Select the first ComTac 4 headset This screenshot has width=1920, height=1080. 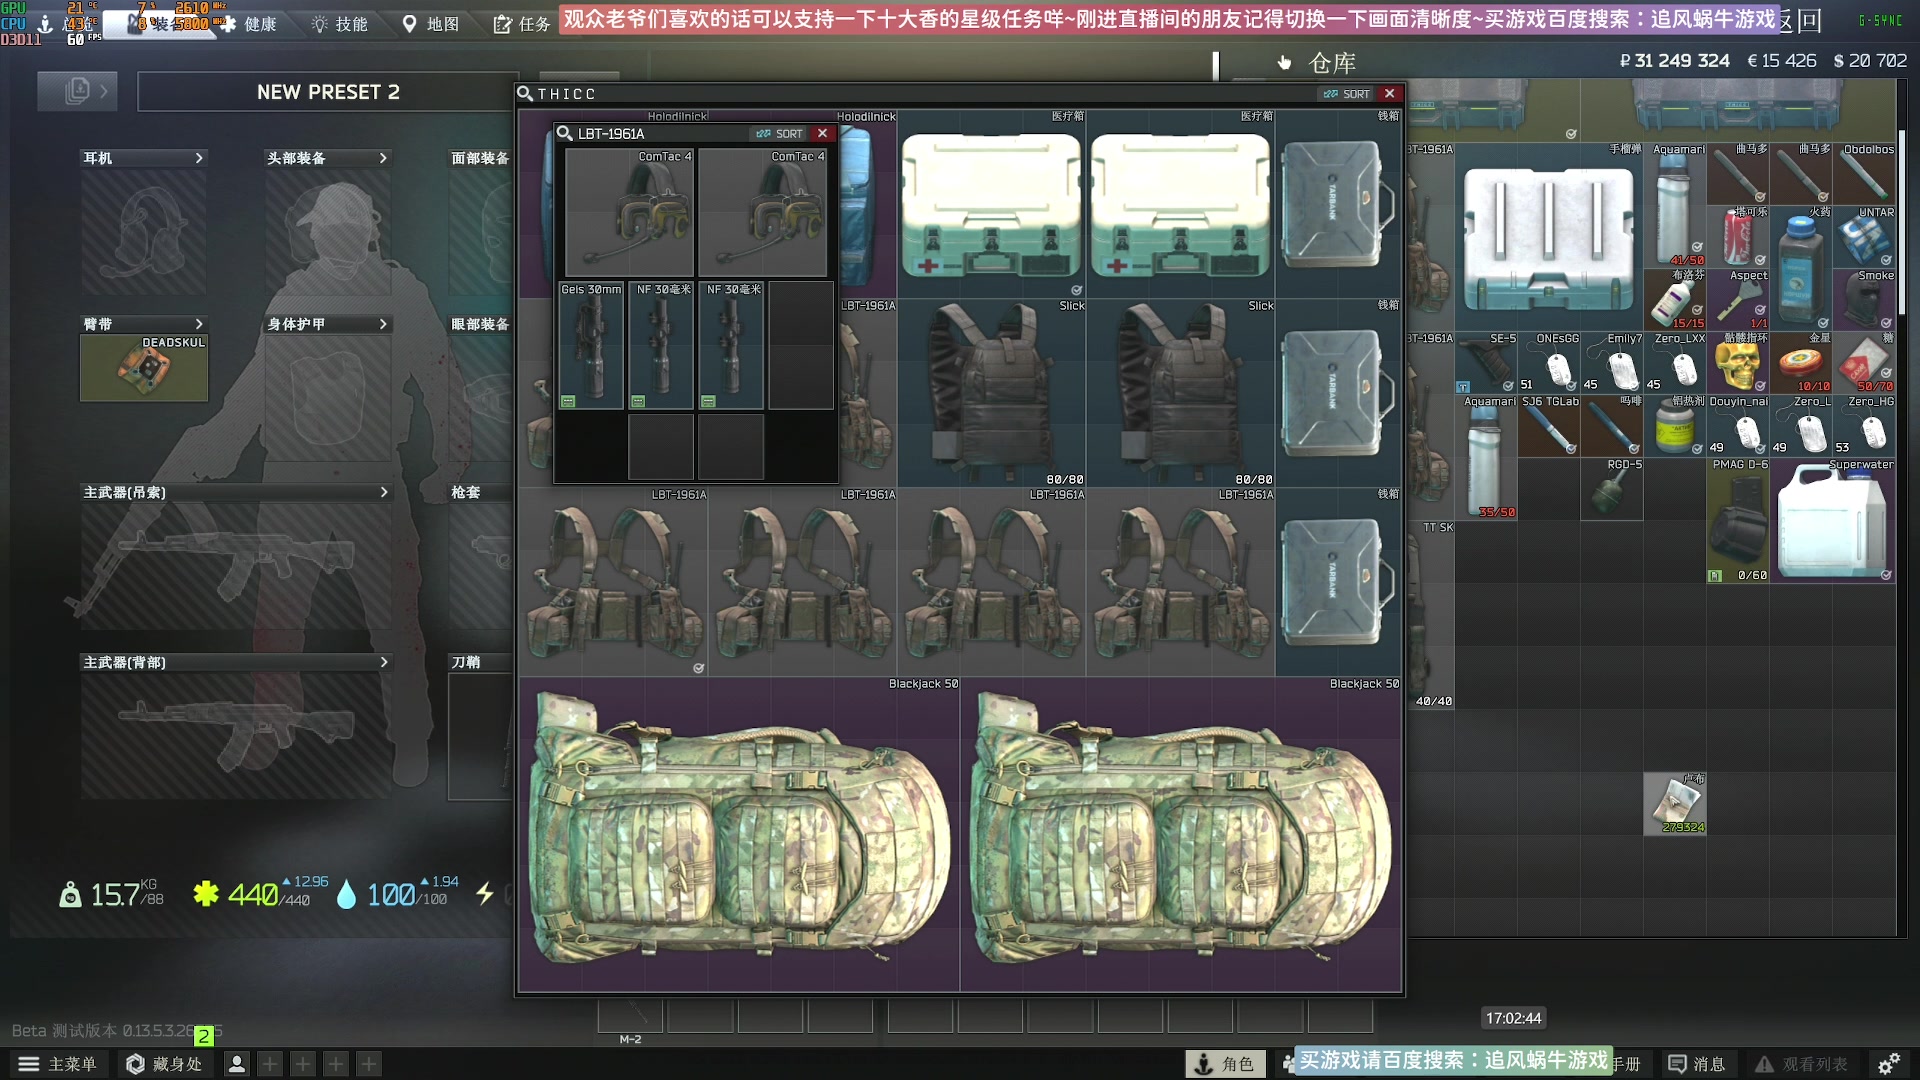coord(629,213)
